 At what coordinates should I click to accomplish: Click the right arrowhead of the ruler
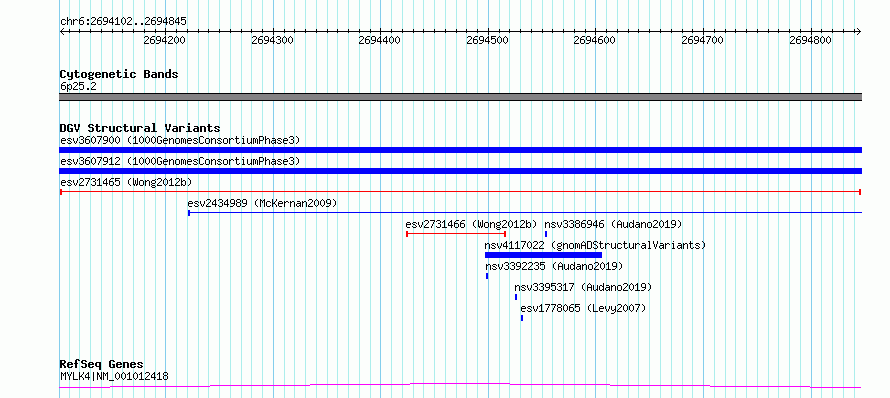tap(859, 32)
